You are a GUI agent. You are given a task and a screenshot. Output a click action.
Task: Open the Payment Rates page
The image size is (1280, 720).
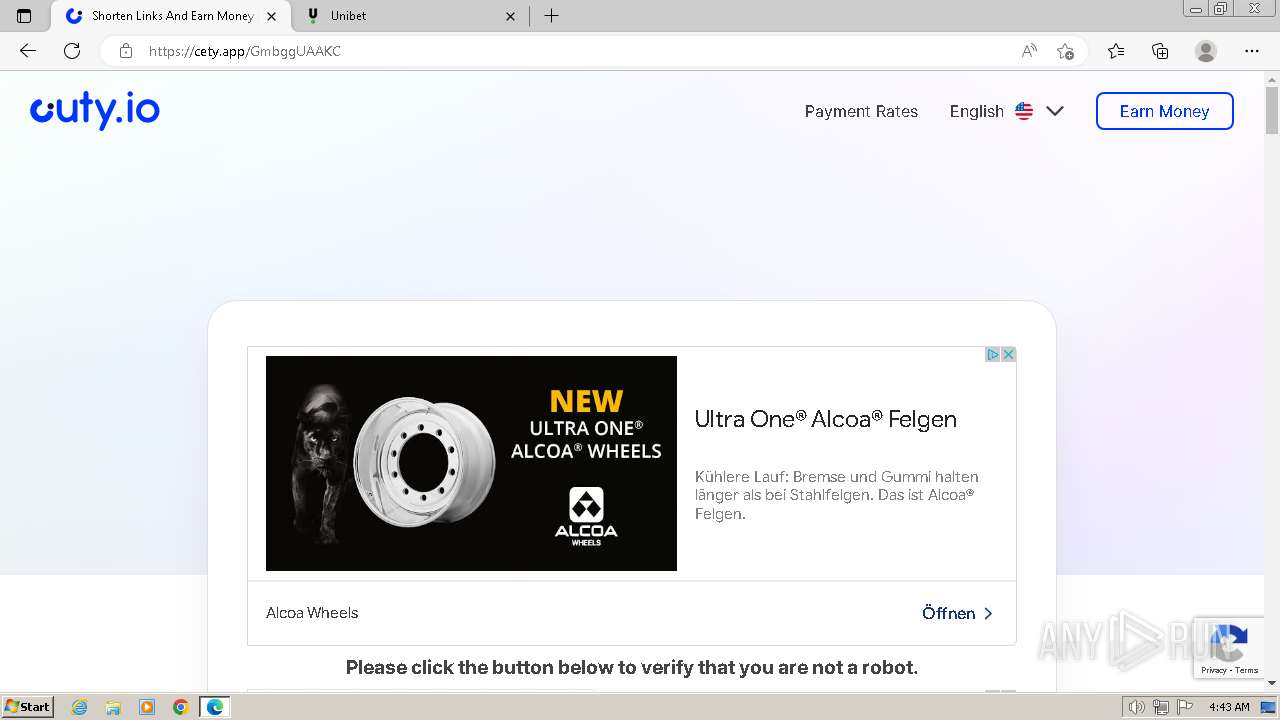pyautogui.click(x=861, y=111)
